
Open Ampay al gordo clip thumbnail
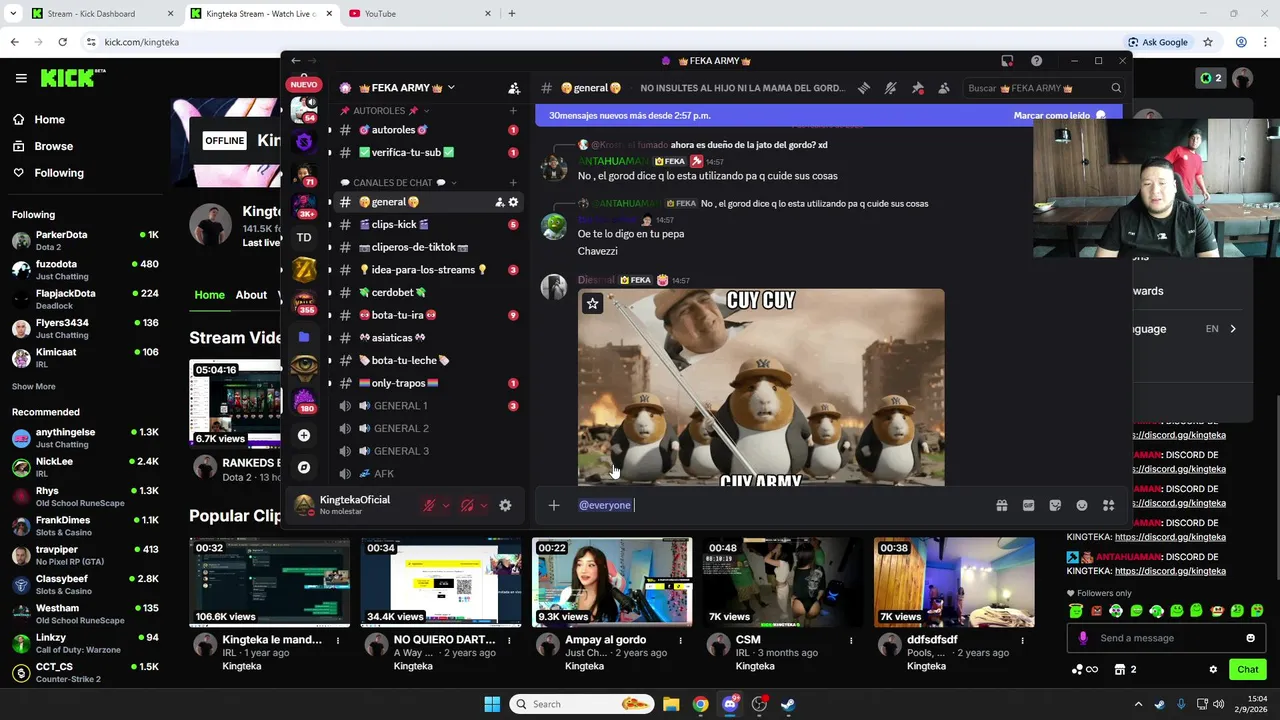point(612,582)
